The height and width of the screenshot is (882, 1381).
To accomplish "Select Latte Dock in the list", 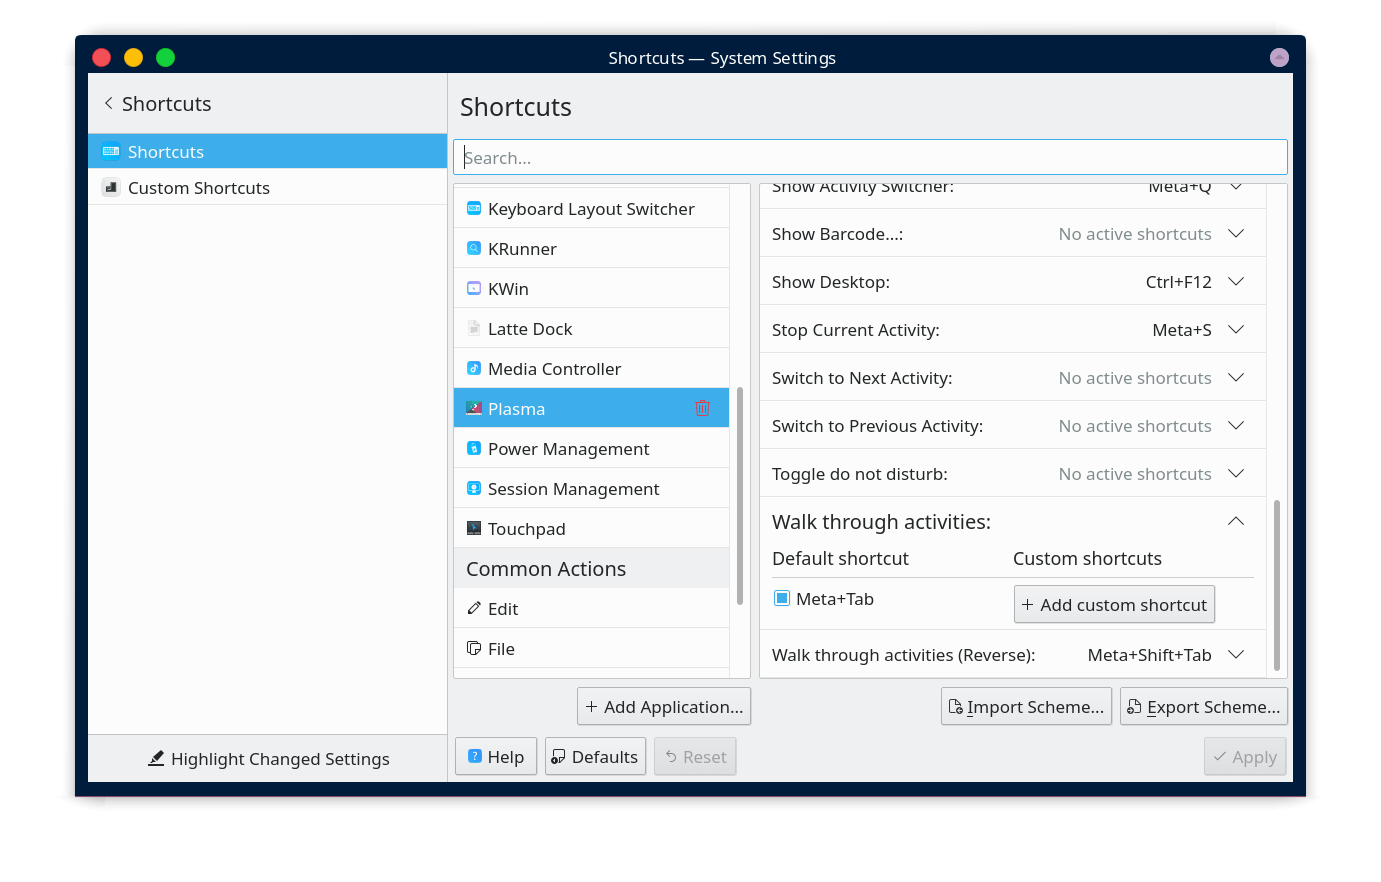I will tap(530, 328).
